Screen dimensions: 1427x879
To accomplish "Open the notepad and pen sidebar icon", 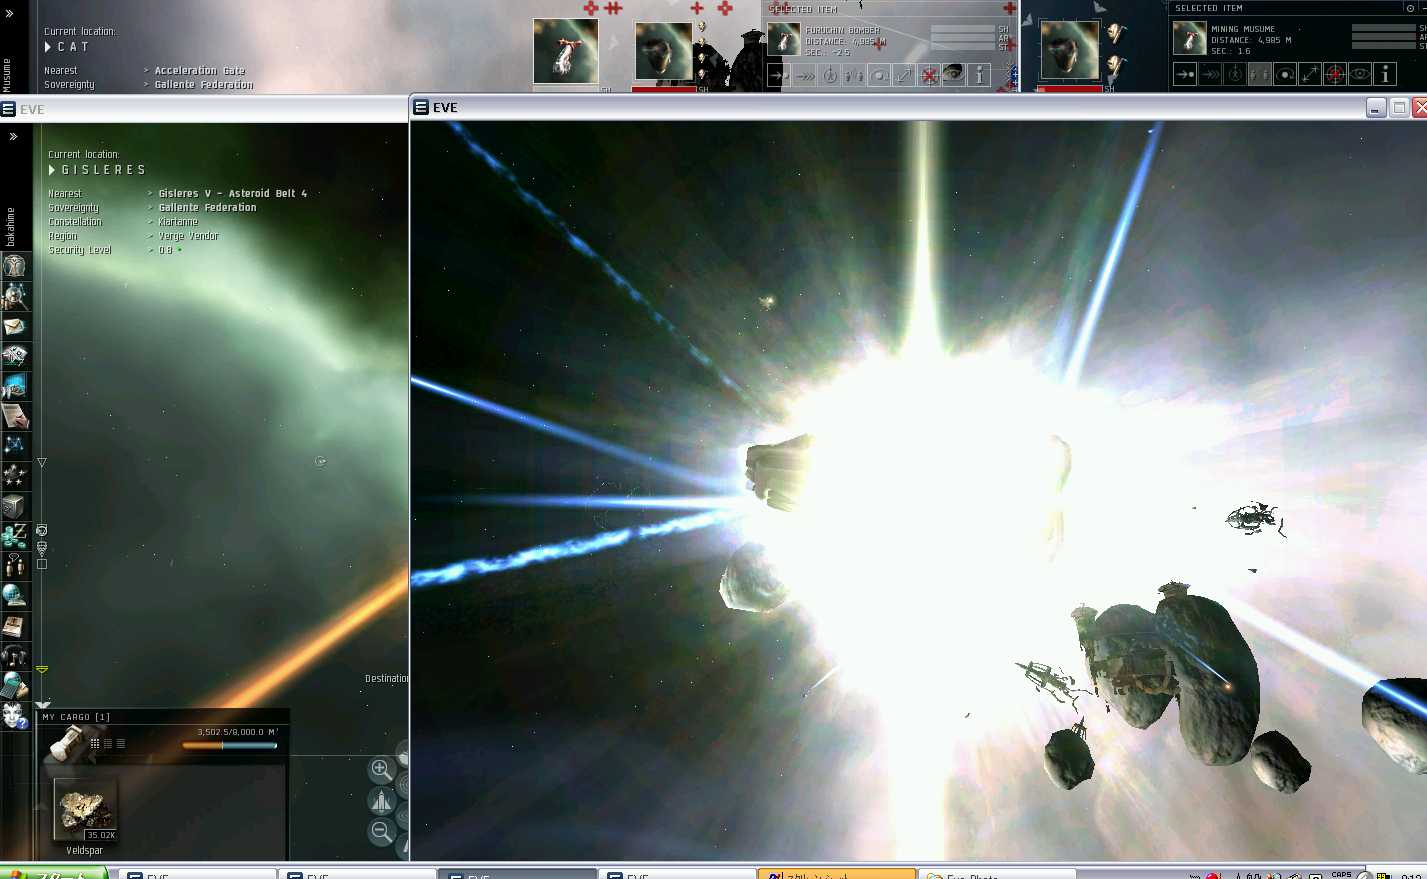I will 15,416.
